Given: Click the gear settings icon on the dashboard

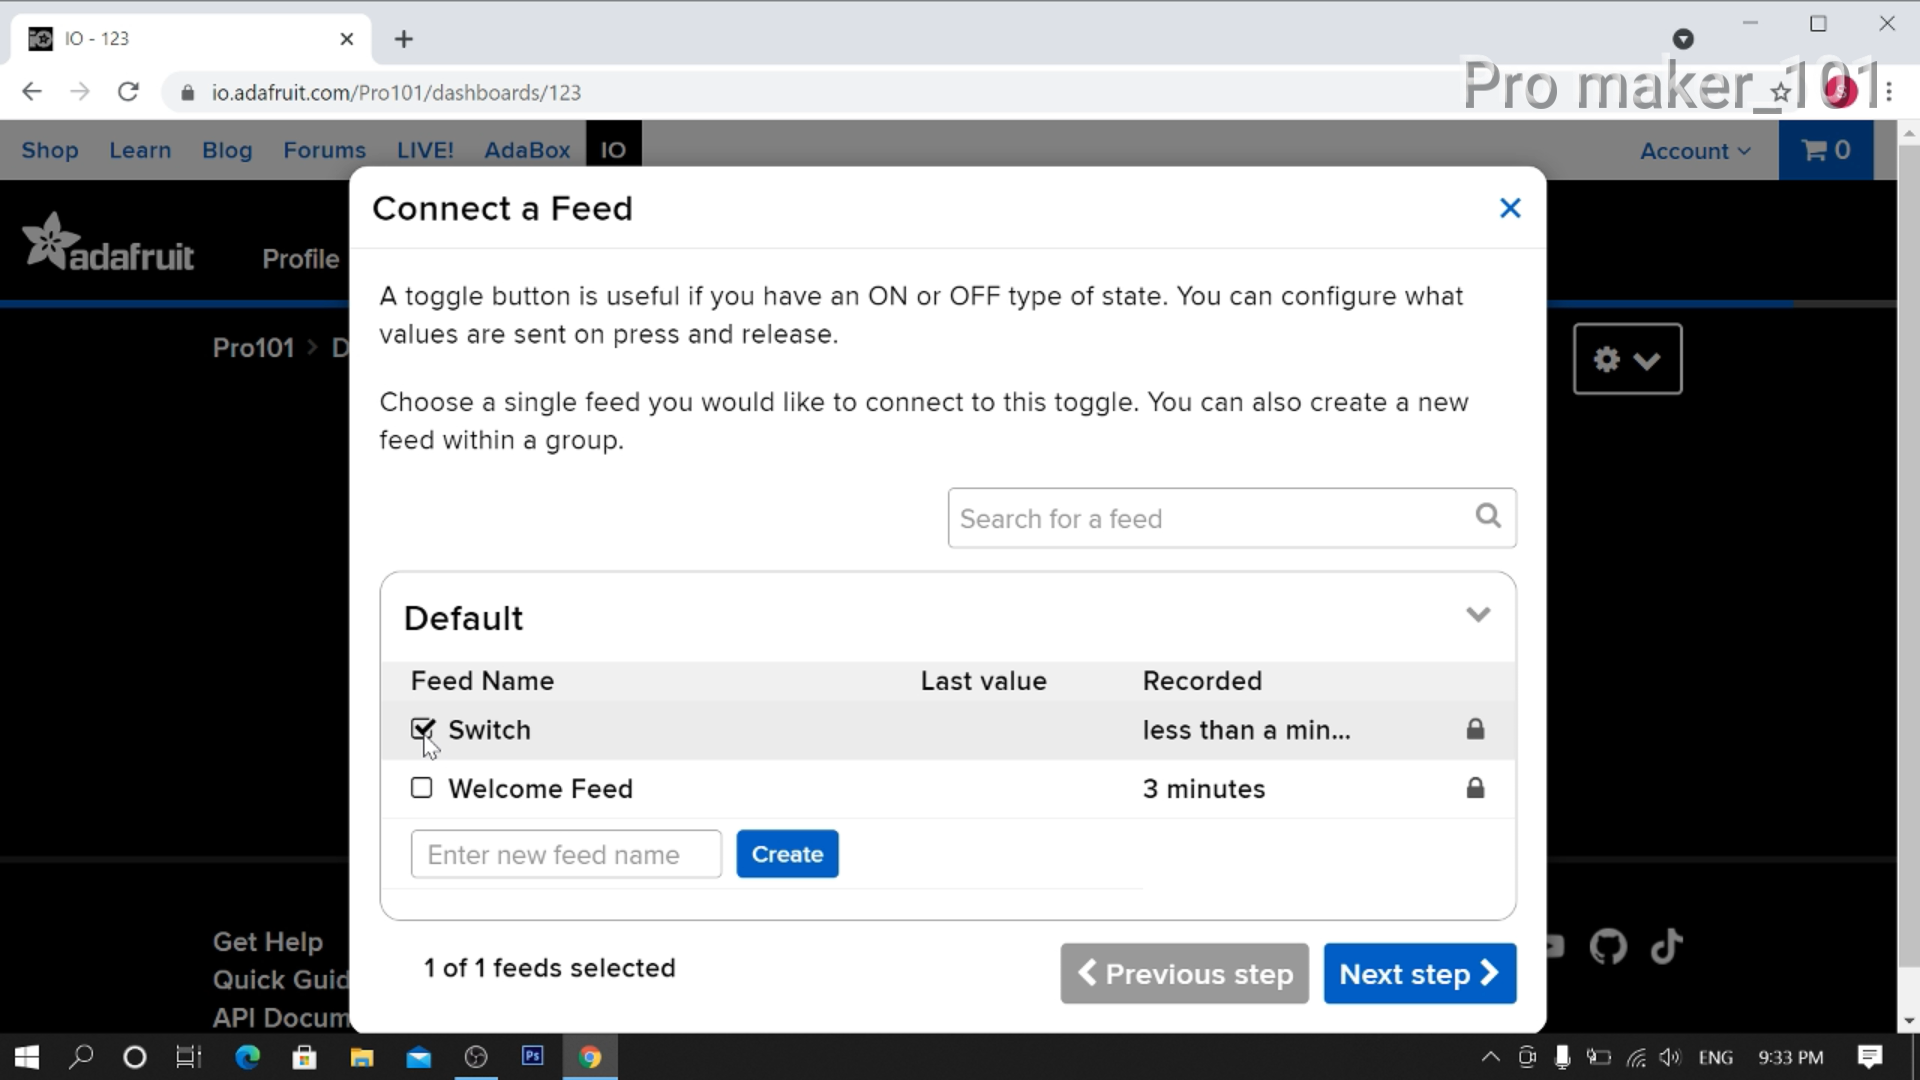Looking at the screenshot, I should click(x=1608, y=360).
